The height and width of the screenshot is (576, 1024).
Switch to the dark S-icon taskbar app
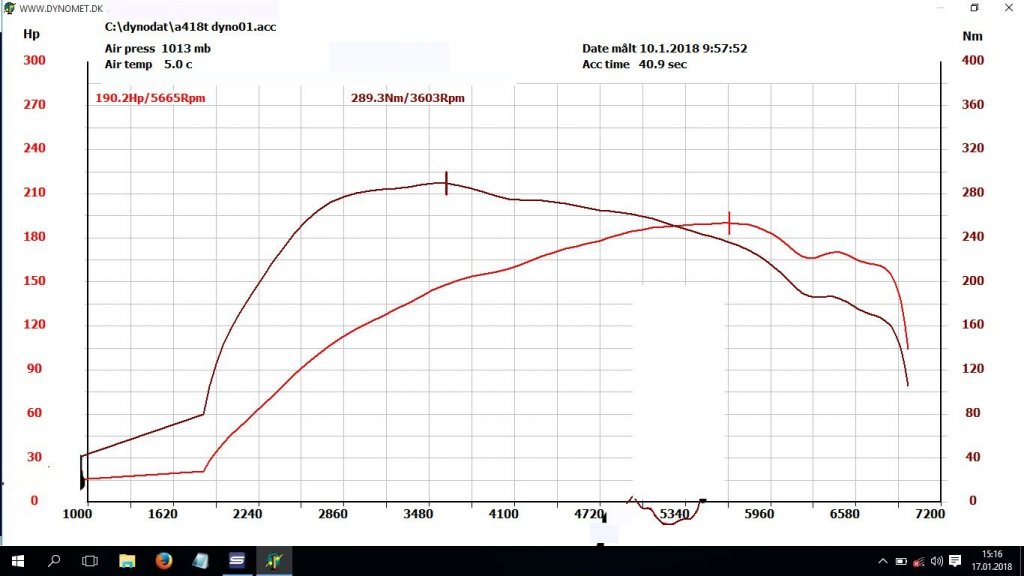point(236,560)
